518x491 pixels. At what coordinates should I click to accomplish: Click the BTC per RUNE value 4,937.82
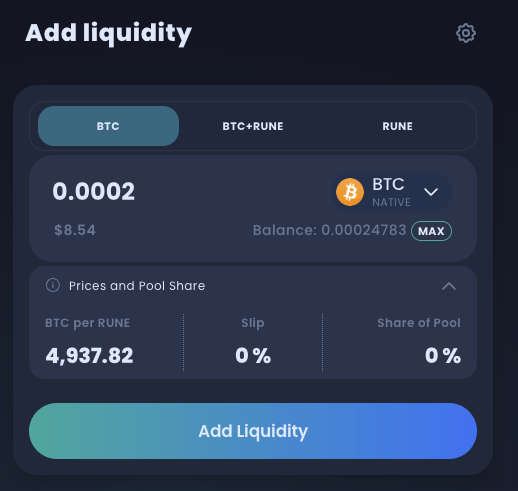pos(89,355)
